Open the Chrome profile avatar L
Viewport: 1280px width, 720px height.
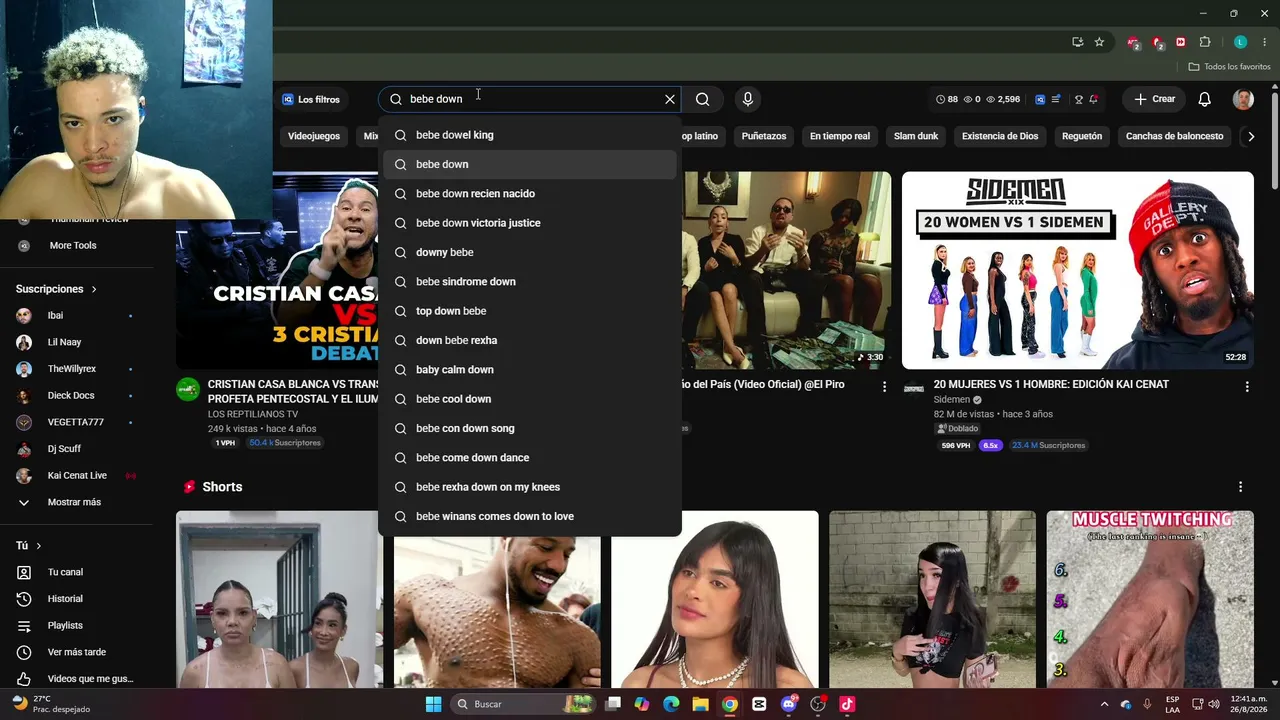pos(1240,42)
